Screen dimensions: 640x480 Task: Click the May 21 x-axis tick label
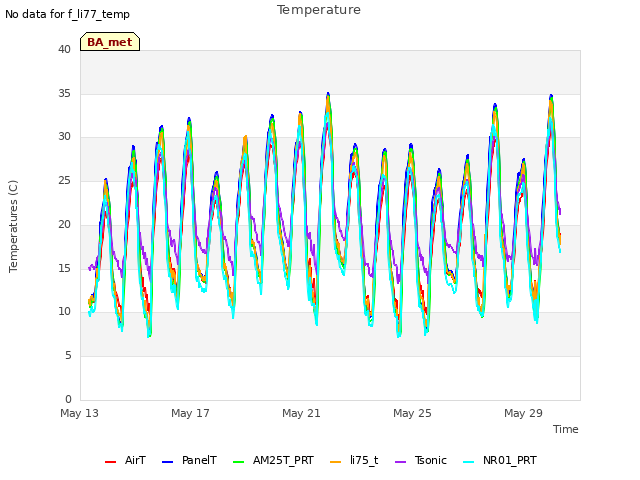click(301, 413)
